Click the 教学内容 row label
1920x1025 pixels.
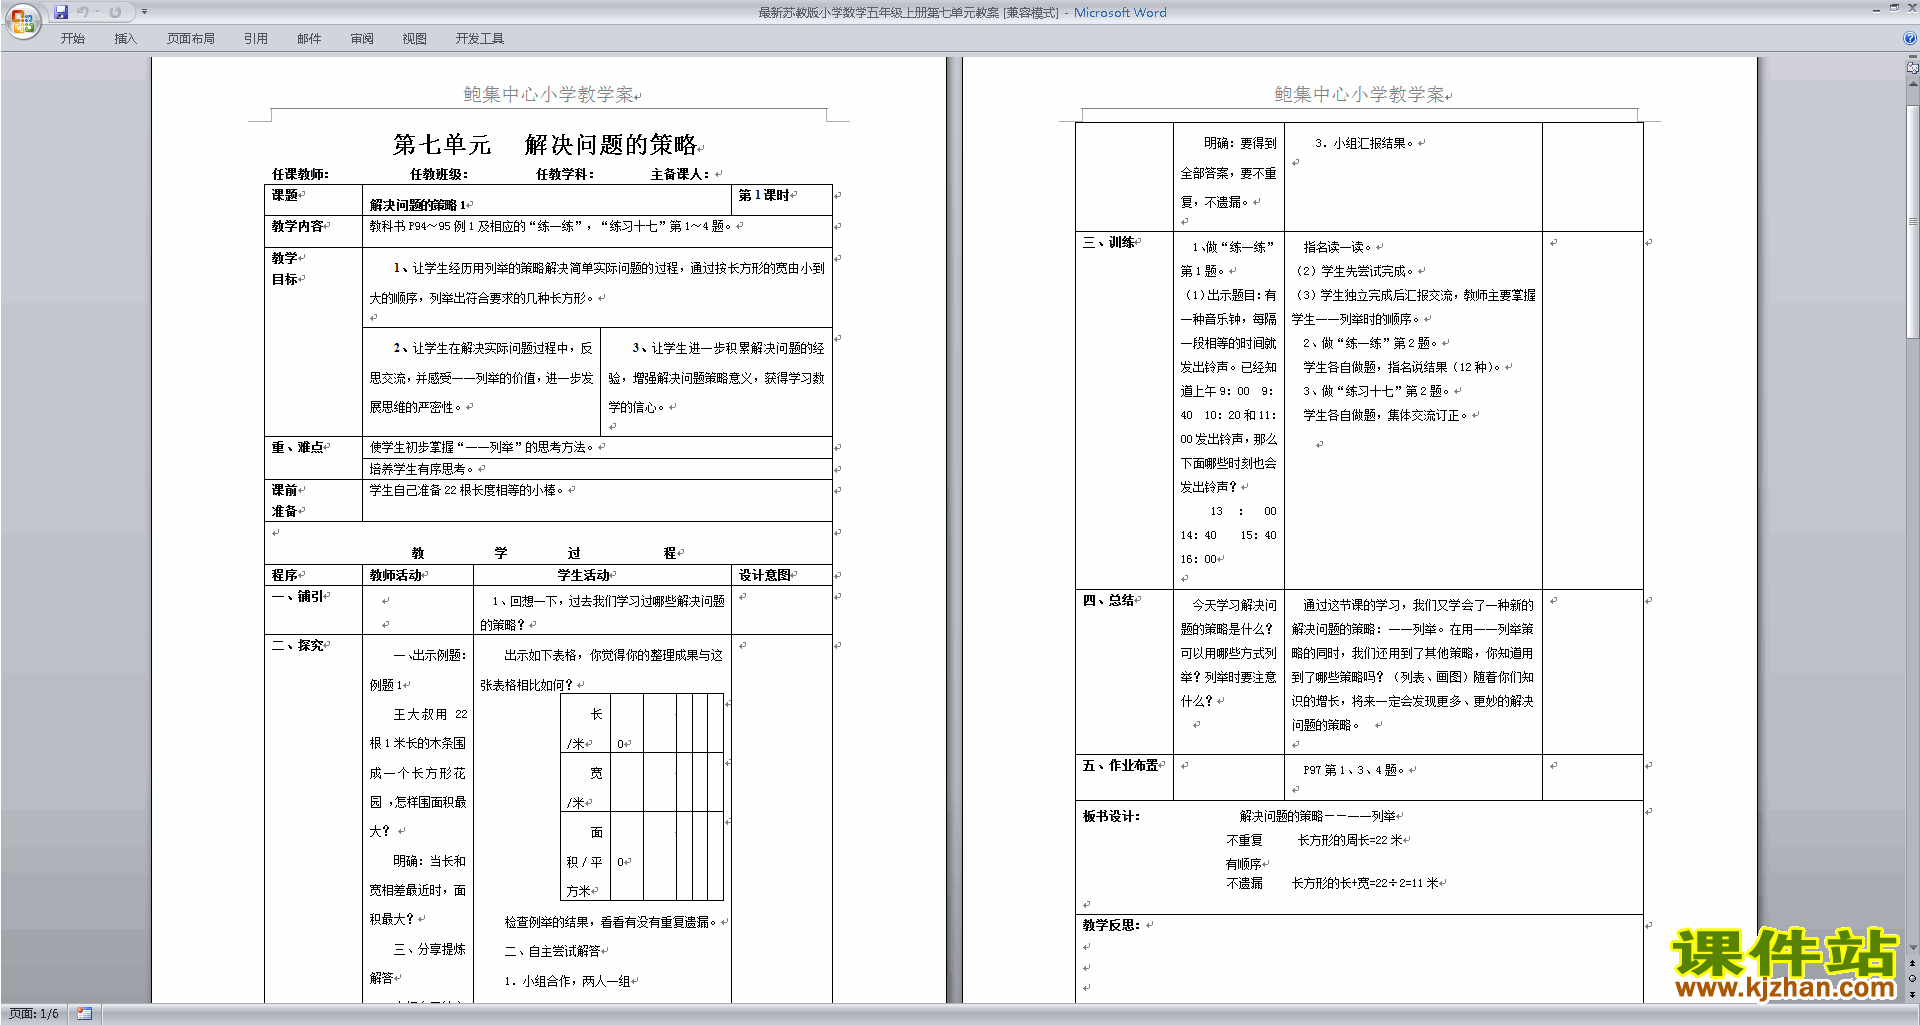click(x=298, y=226)
